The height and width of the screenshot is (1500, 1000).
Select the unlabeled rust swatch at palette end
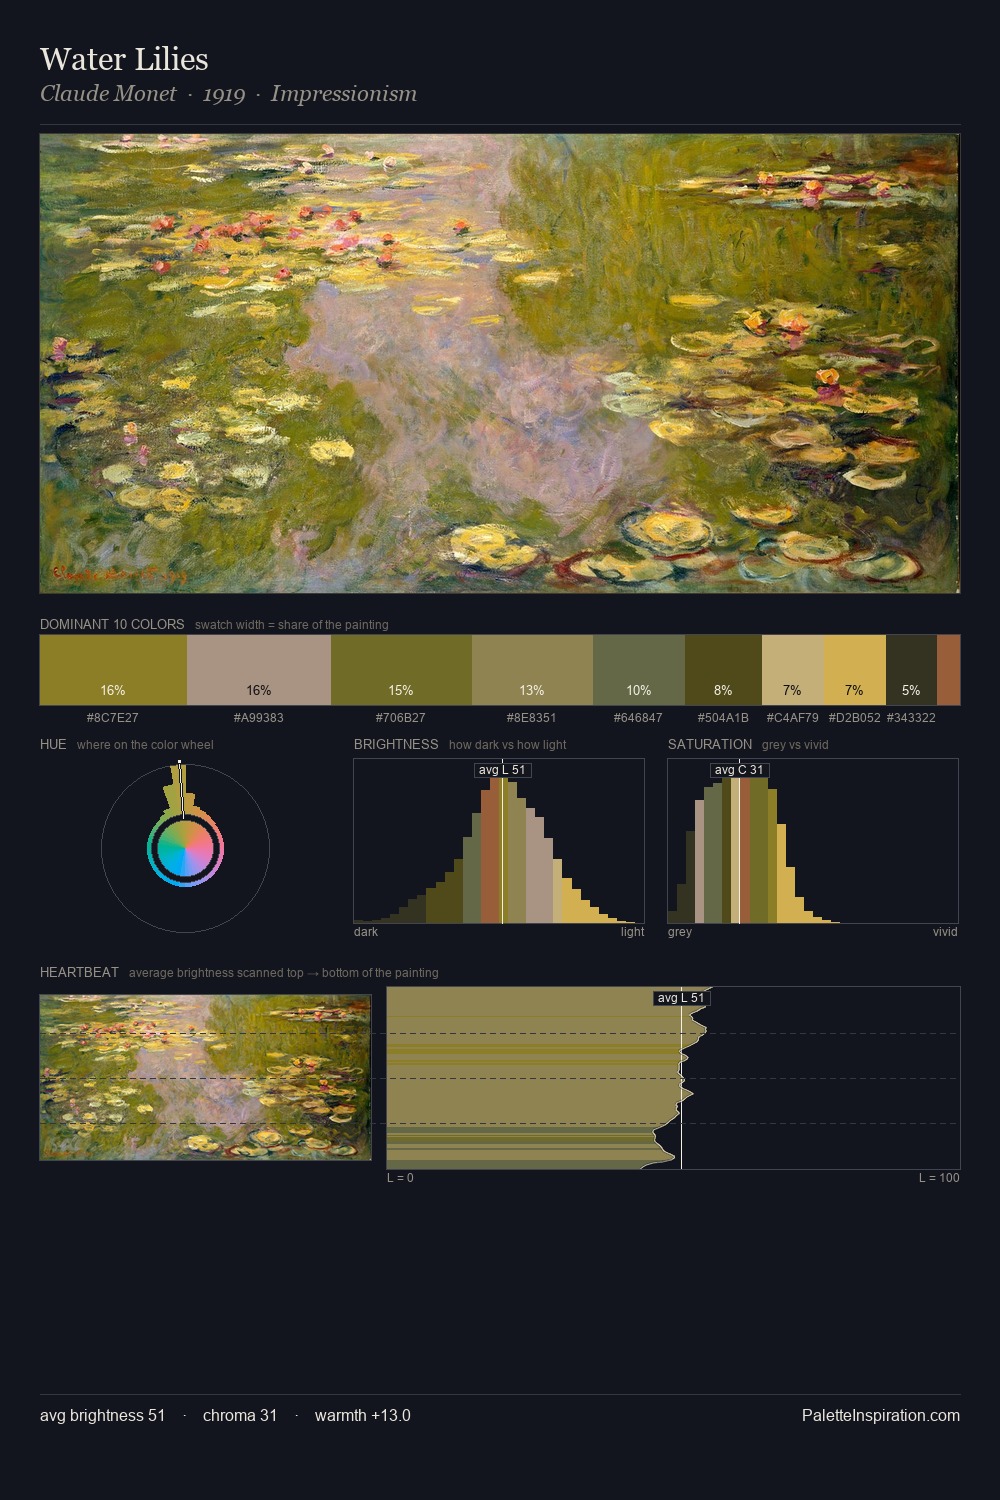pyautogui.click(x=948, y=670)
